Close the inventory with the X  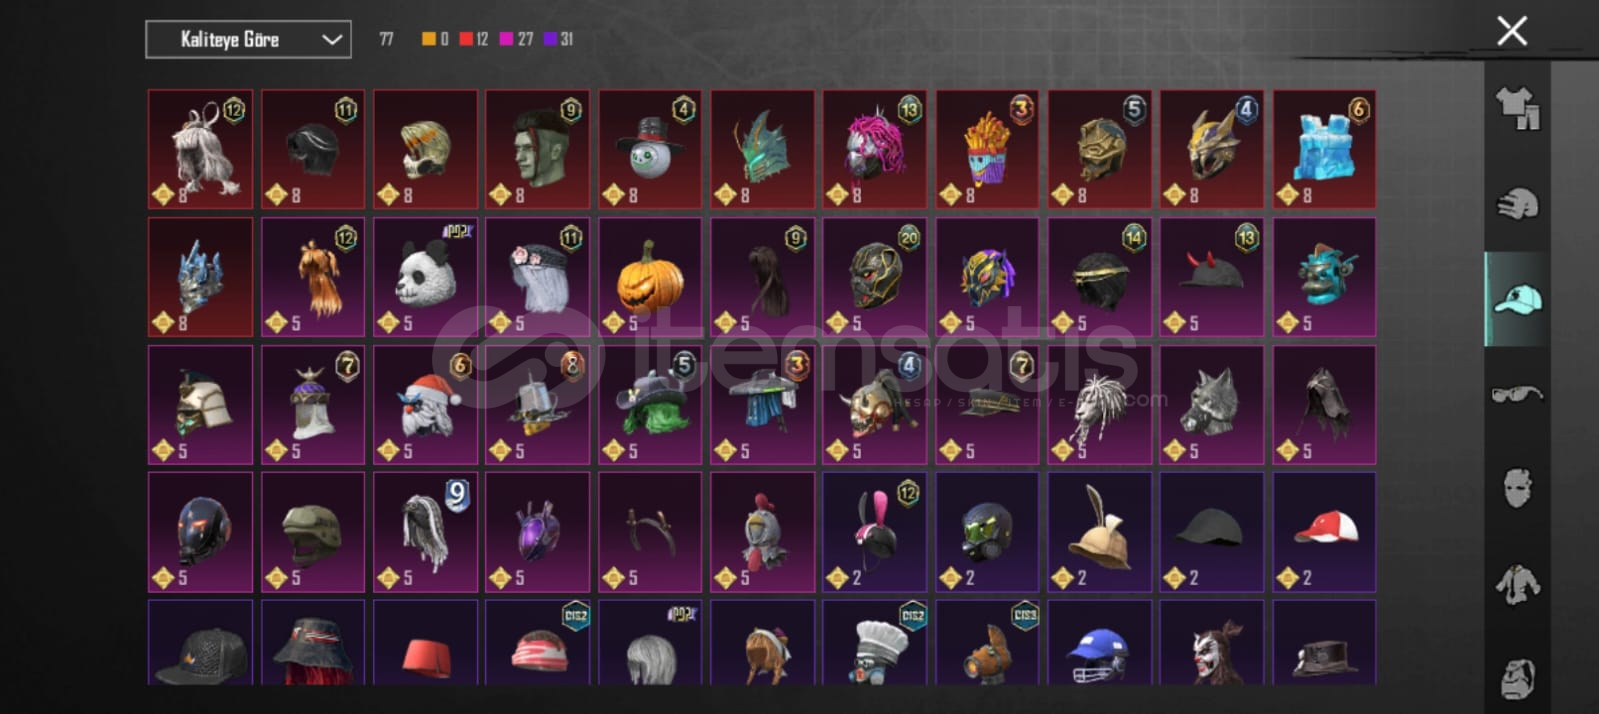click(x=1512, y=31)
